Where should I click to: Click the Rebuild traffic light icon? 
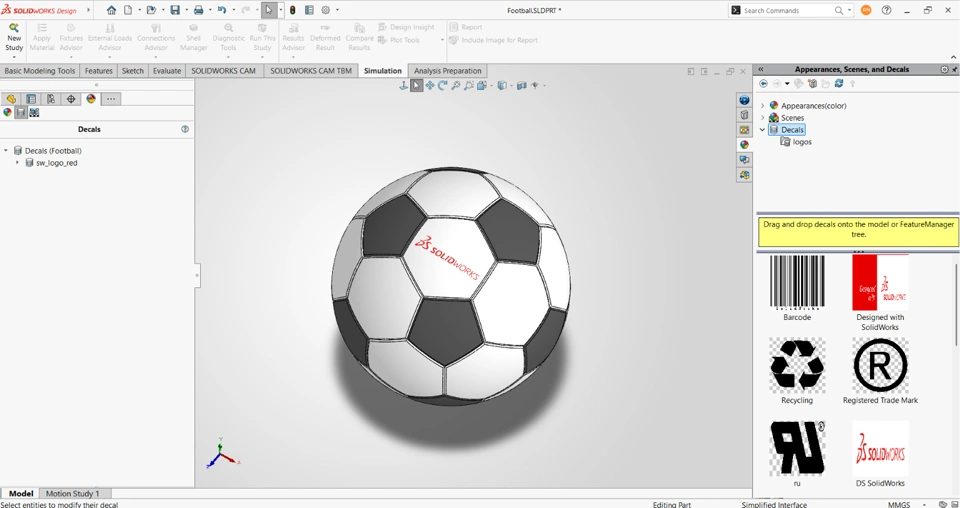tap(293, 10)
